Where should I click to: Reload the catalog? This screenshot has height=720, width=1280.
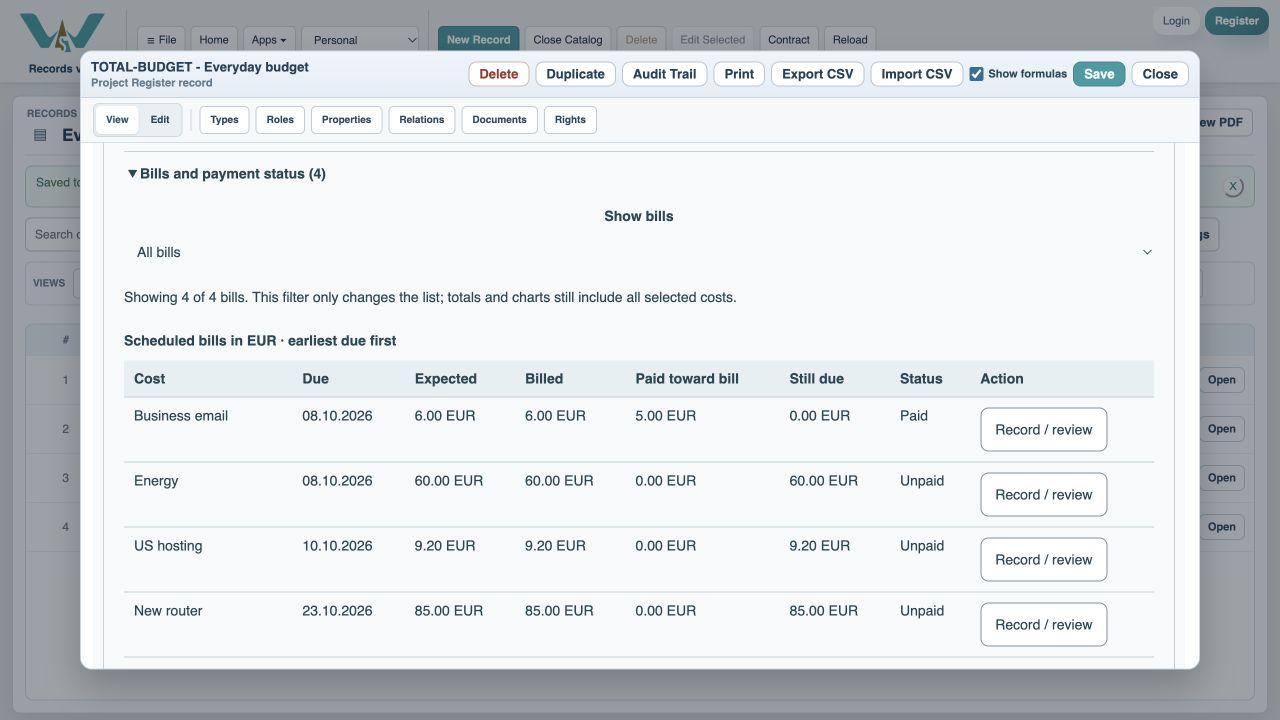850,40
